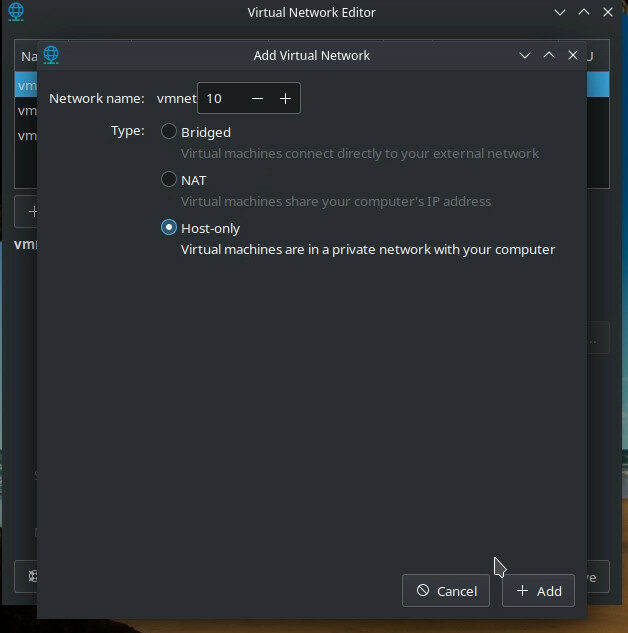This screenshot has height=633, width=628.
Task: Select the Host-only radio option
Action: point(169,228)
